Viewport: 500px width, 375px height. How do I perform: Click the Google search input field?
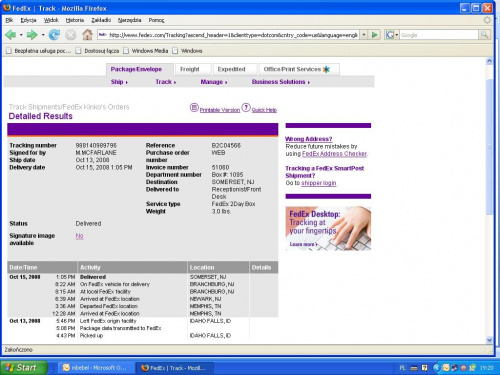(x=439, y=35)
